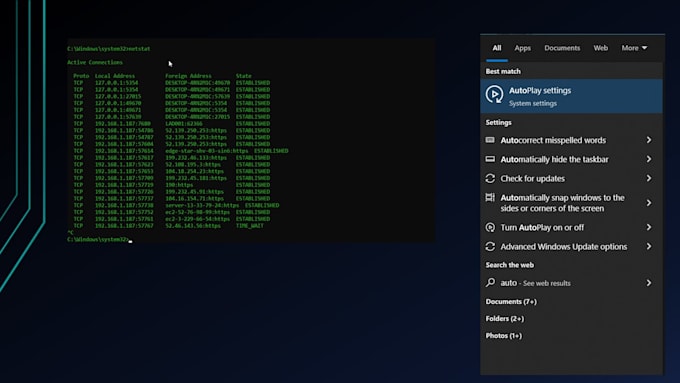Screen dimensions: 680x383
Task: Click the netstat command line in terminal
Action: point(109,49)
